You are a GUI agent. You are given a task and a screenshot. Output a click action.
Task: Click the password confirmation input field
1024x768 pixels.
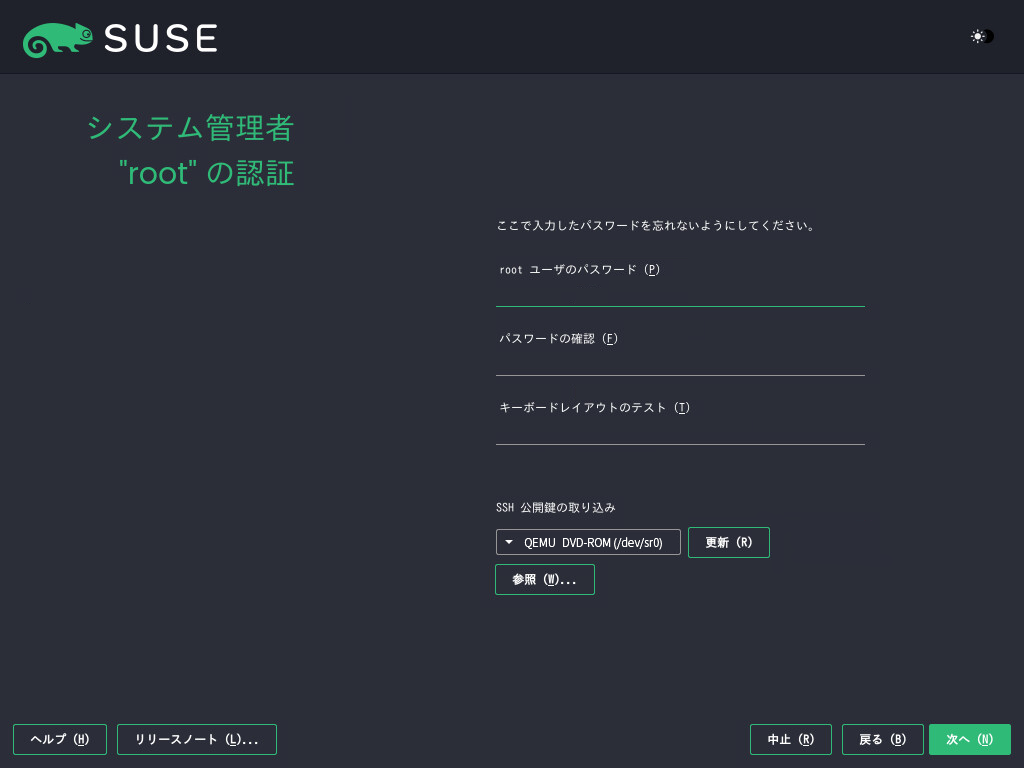[x=680, y=362]
